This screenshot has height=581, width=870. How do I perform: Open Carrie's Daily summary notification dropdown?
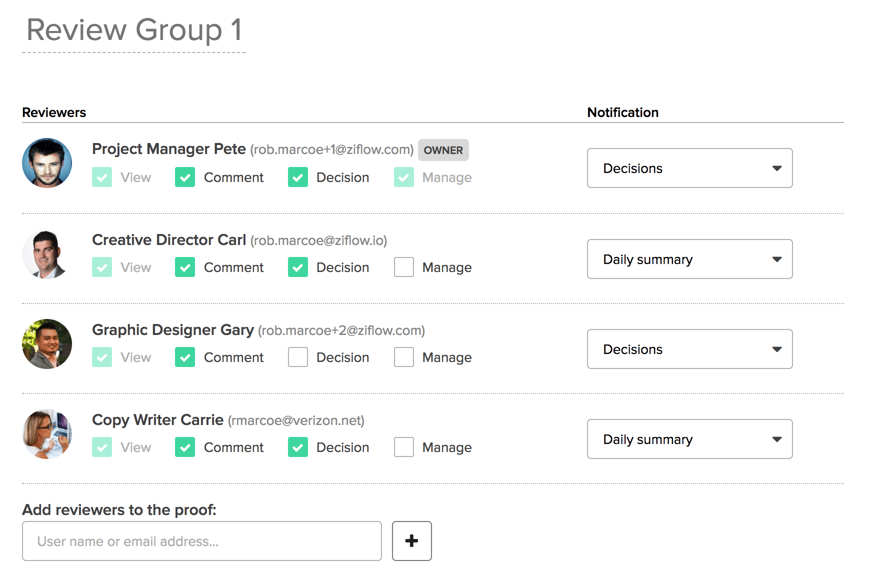(x=689, y=438)
